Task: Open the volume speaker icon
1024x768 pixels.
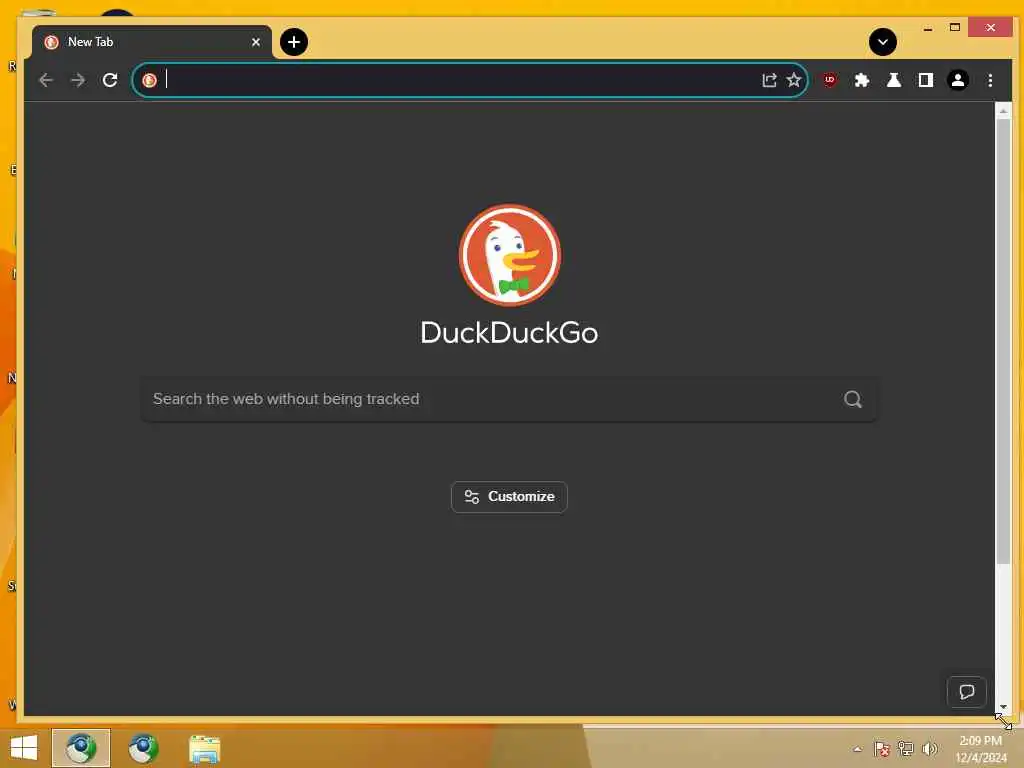Action: (x=929, y=749)
